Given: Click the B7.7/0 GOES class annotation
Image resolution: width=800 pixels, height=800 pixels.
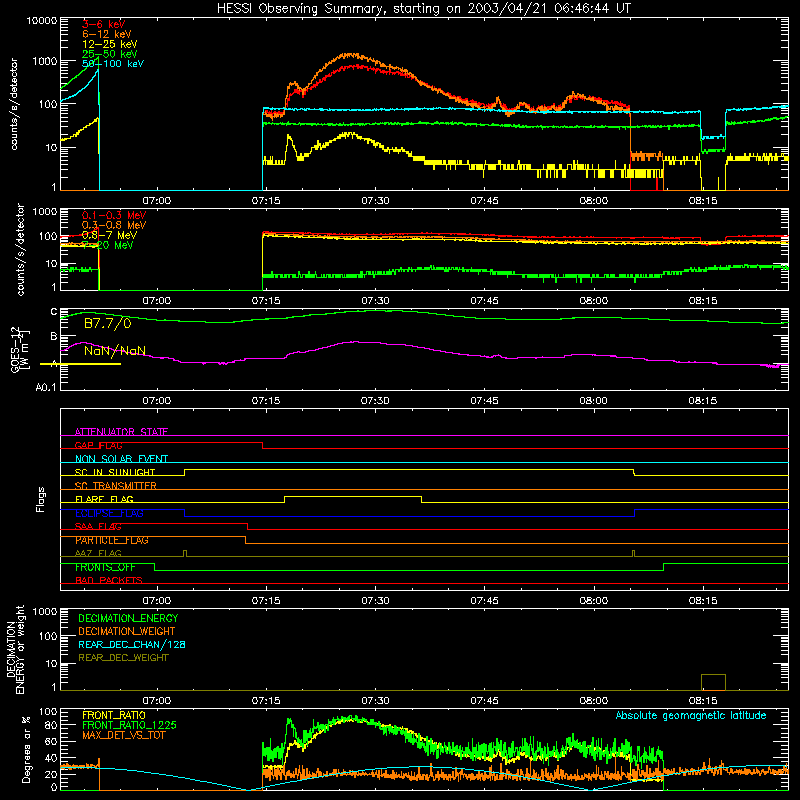Looking at the screenshot, I should [x=108, y=323].
